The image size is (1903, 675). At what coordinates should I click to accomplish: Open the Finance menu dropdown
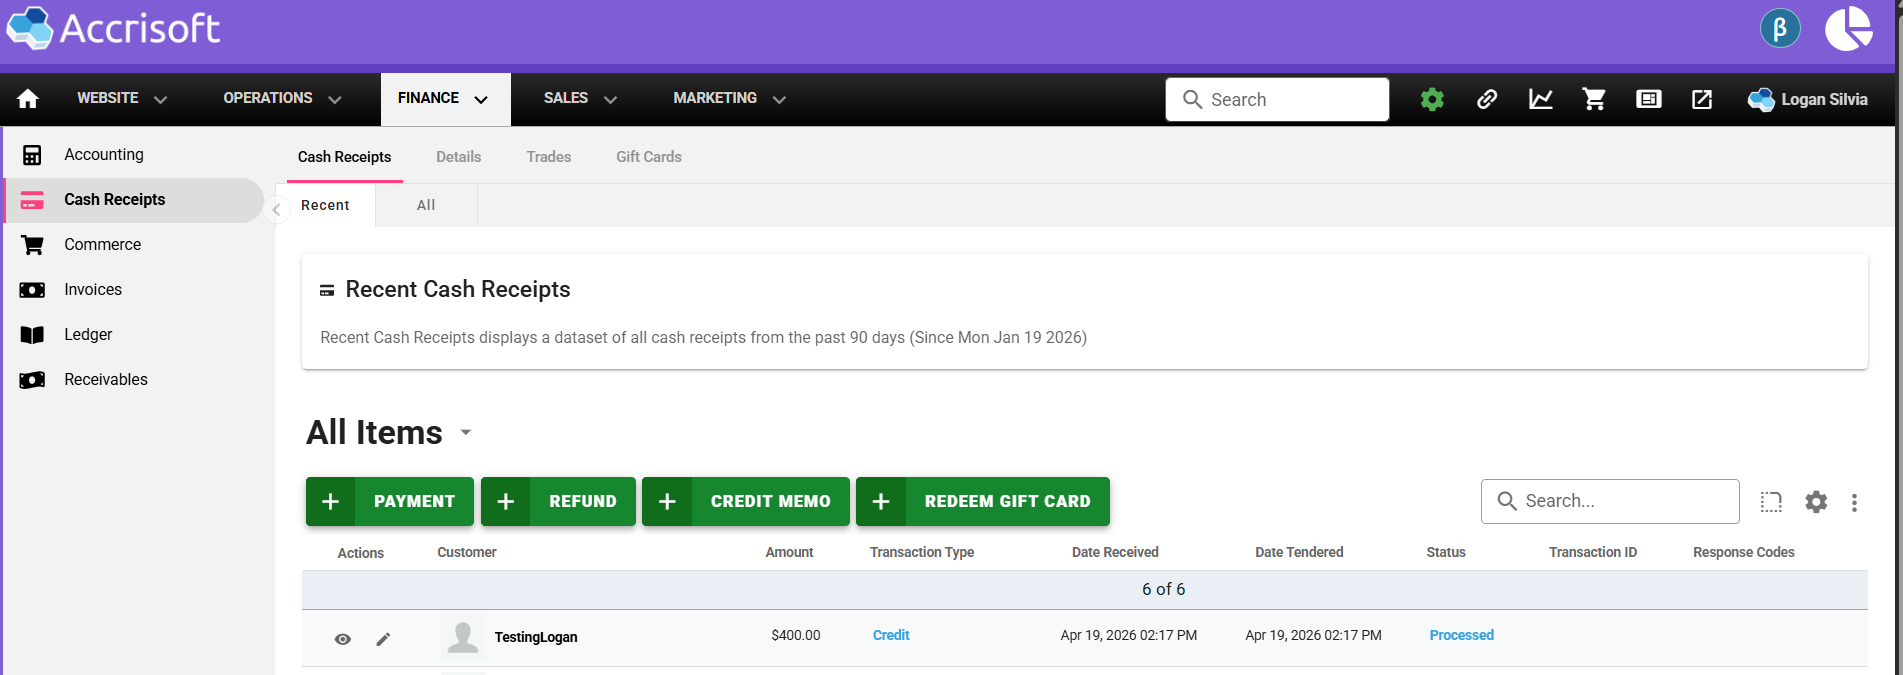click(444, 99)
